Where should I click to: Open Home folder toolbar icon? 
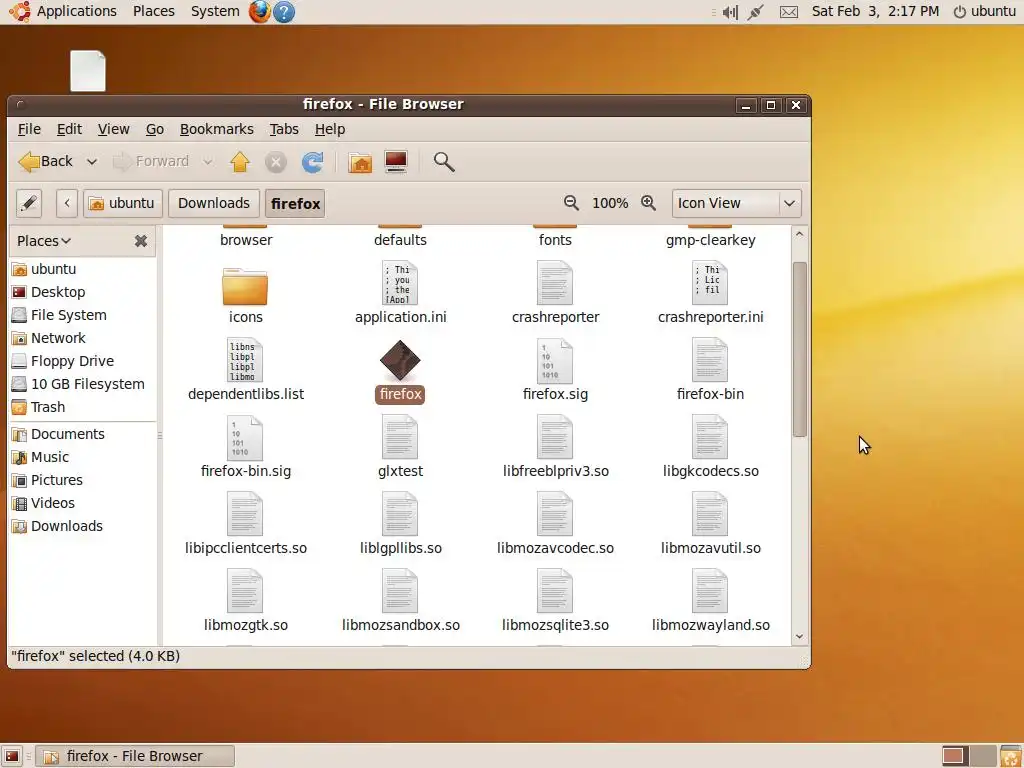pyautogui.click(x=360, y=161)
